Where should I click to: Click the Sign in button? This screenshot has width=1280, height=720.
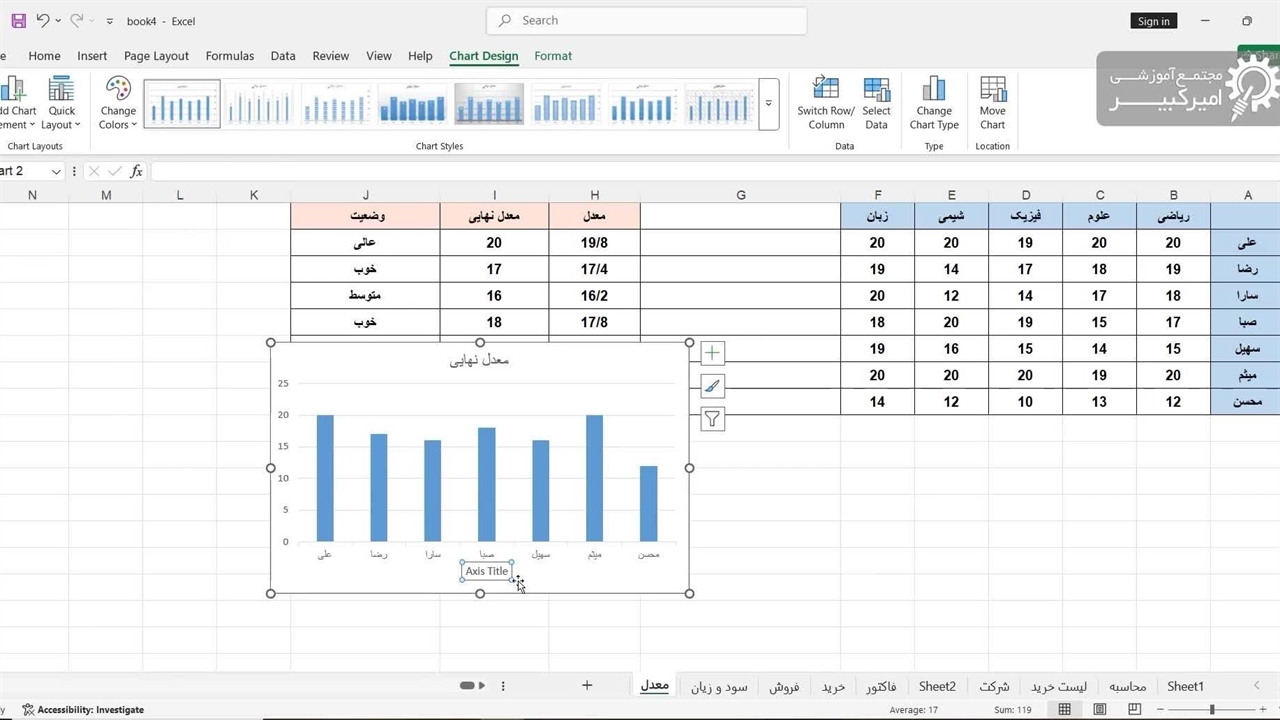(1153, 21)
